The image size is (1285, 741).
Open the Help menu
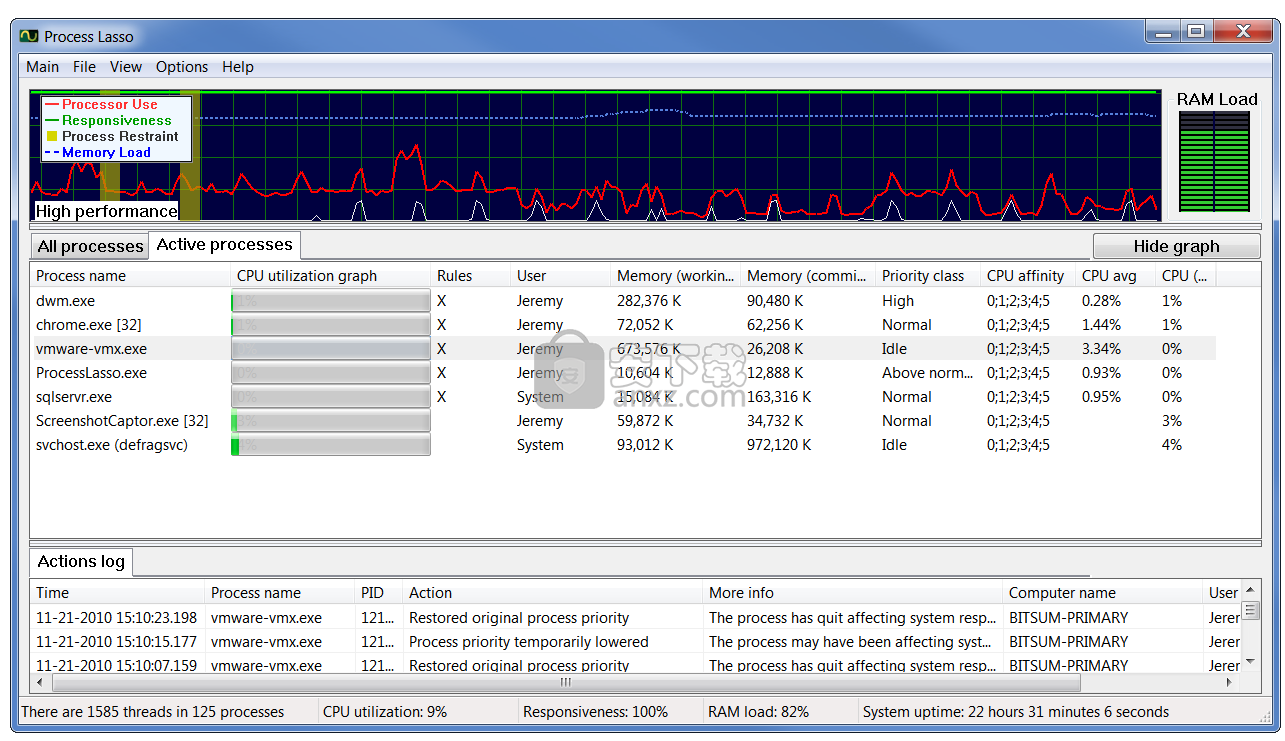(x=238, y=67)
